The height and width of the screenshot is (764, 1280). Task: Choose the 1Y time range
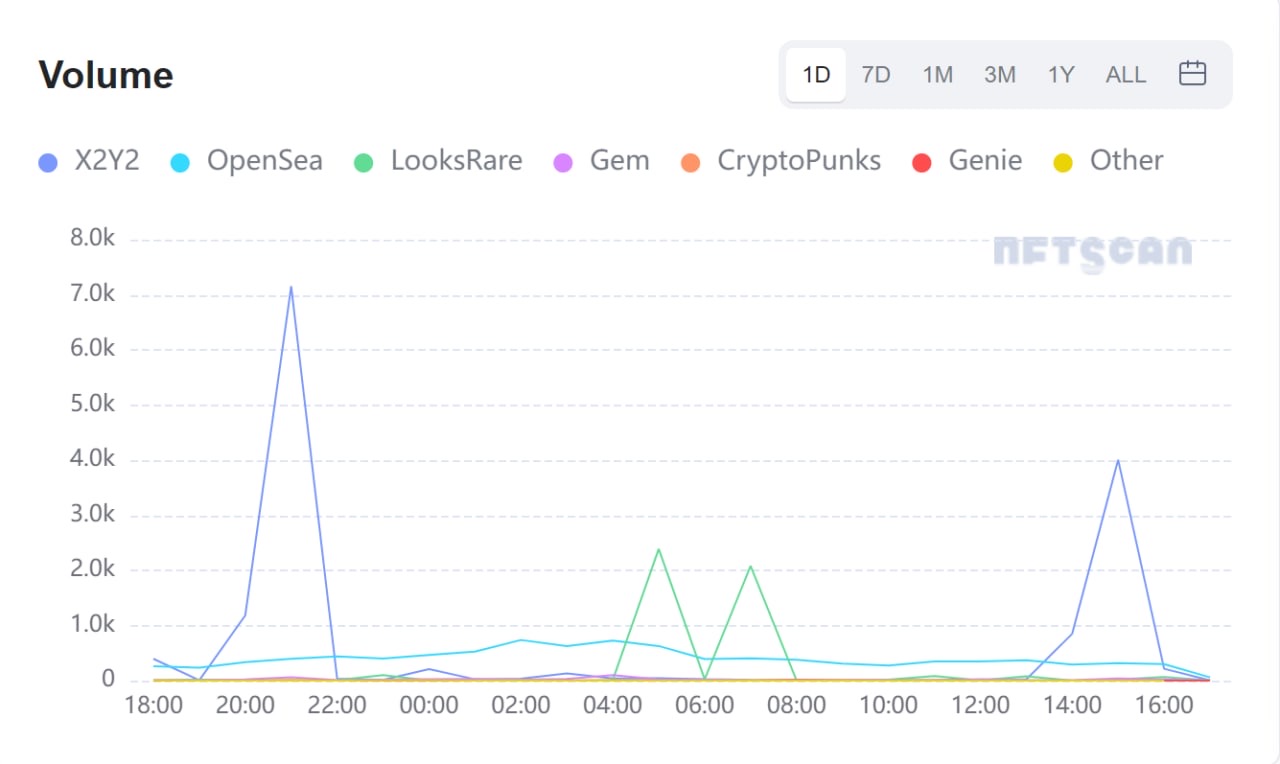click(1061, 75)
